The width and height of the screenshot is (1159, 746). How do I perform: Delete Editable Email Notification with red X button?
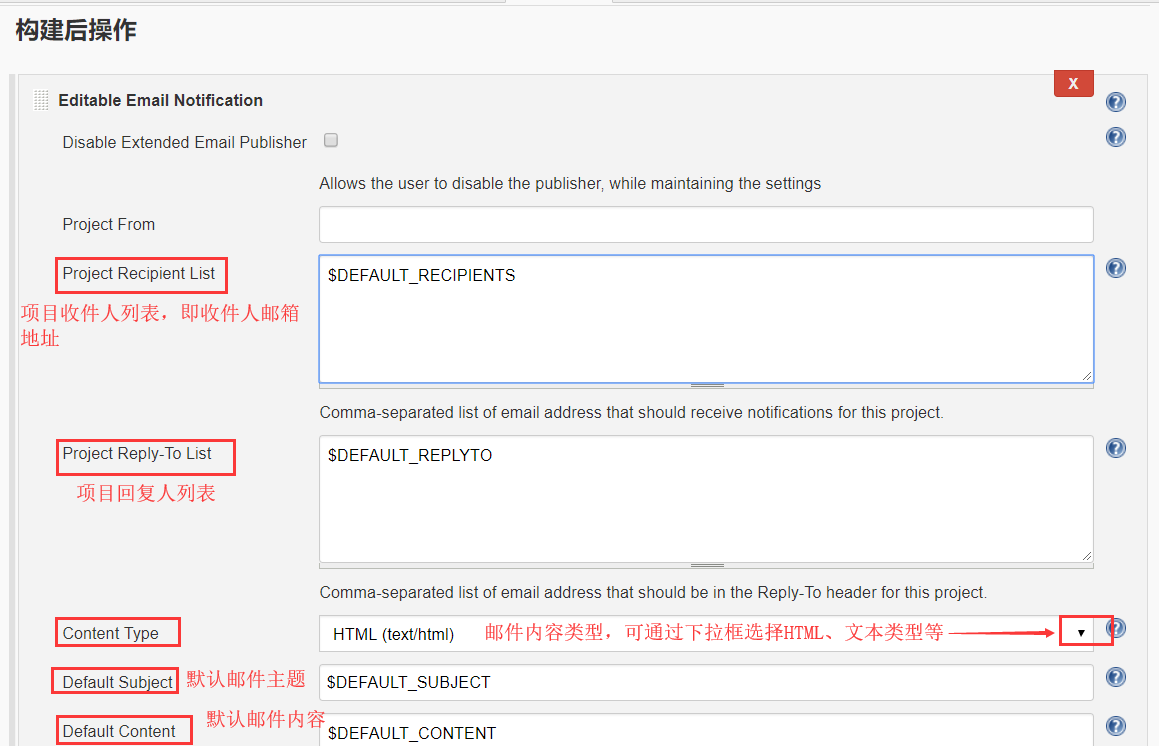(x=1073, y=84)
